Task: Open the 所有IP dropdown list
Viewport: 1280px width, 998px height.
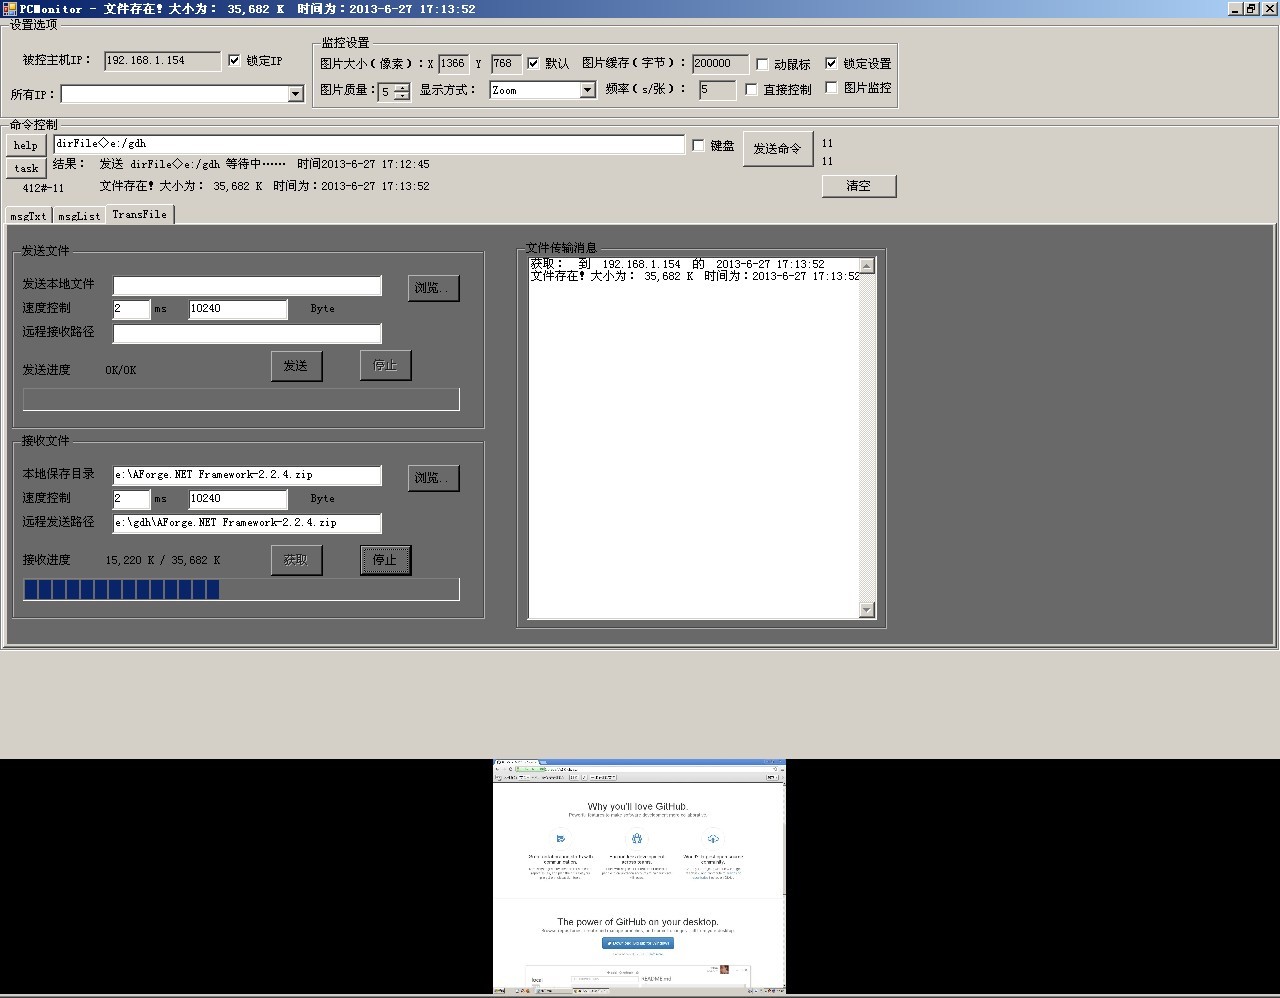Action: pos(295,94)
